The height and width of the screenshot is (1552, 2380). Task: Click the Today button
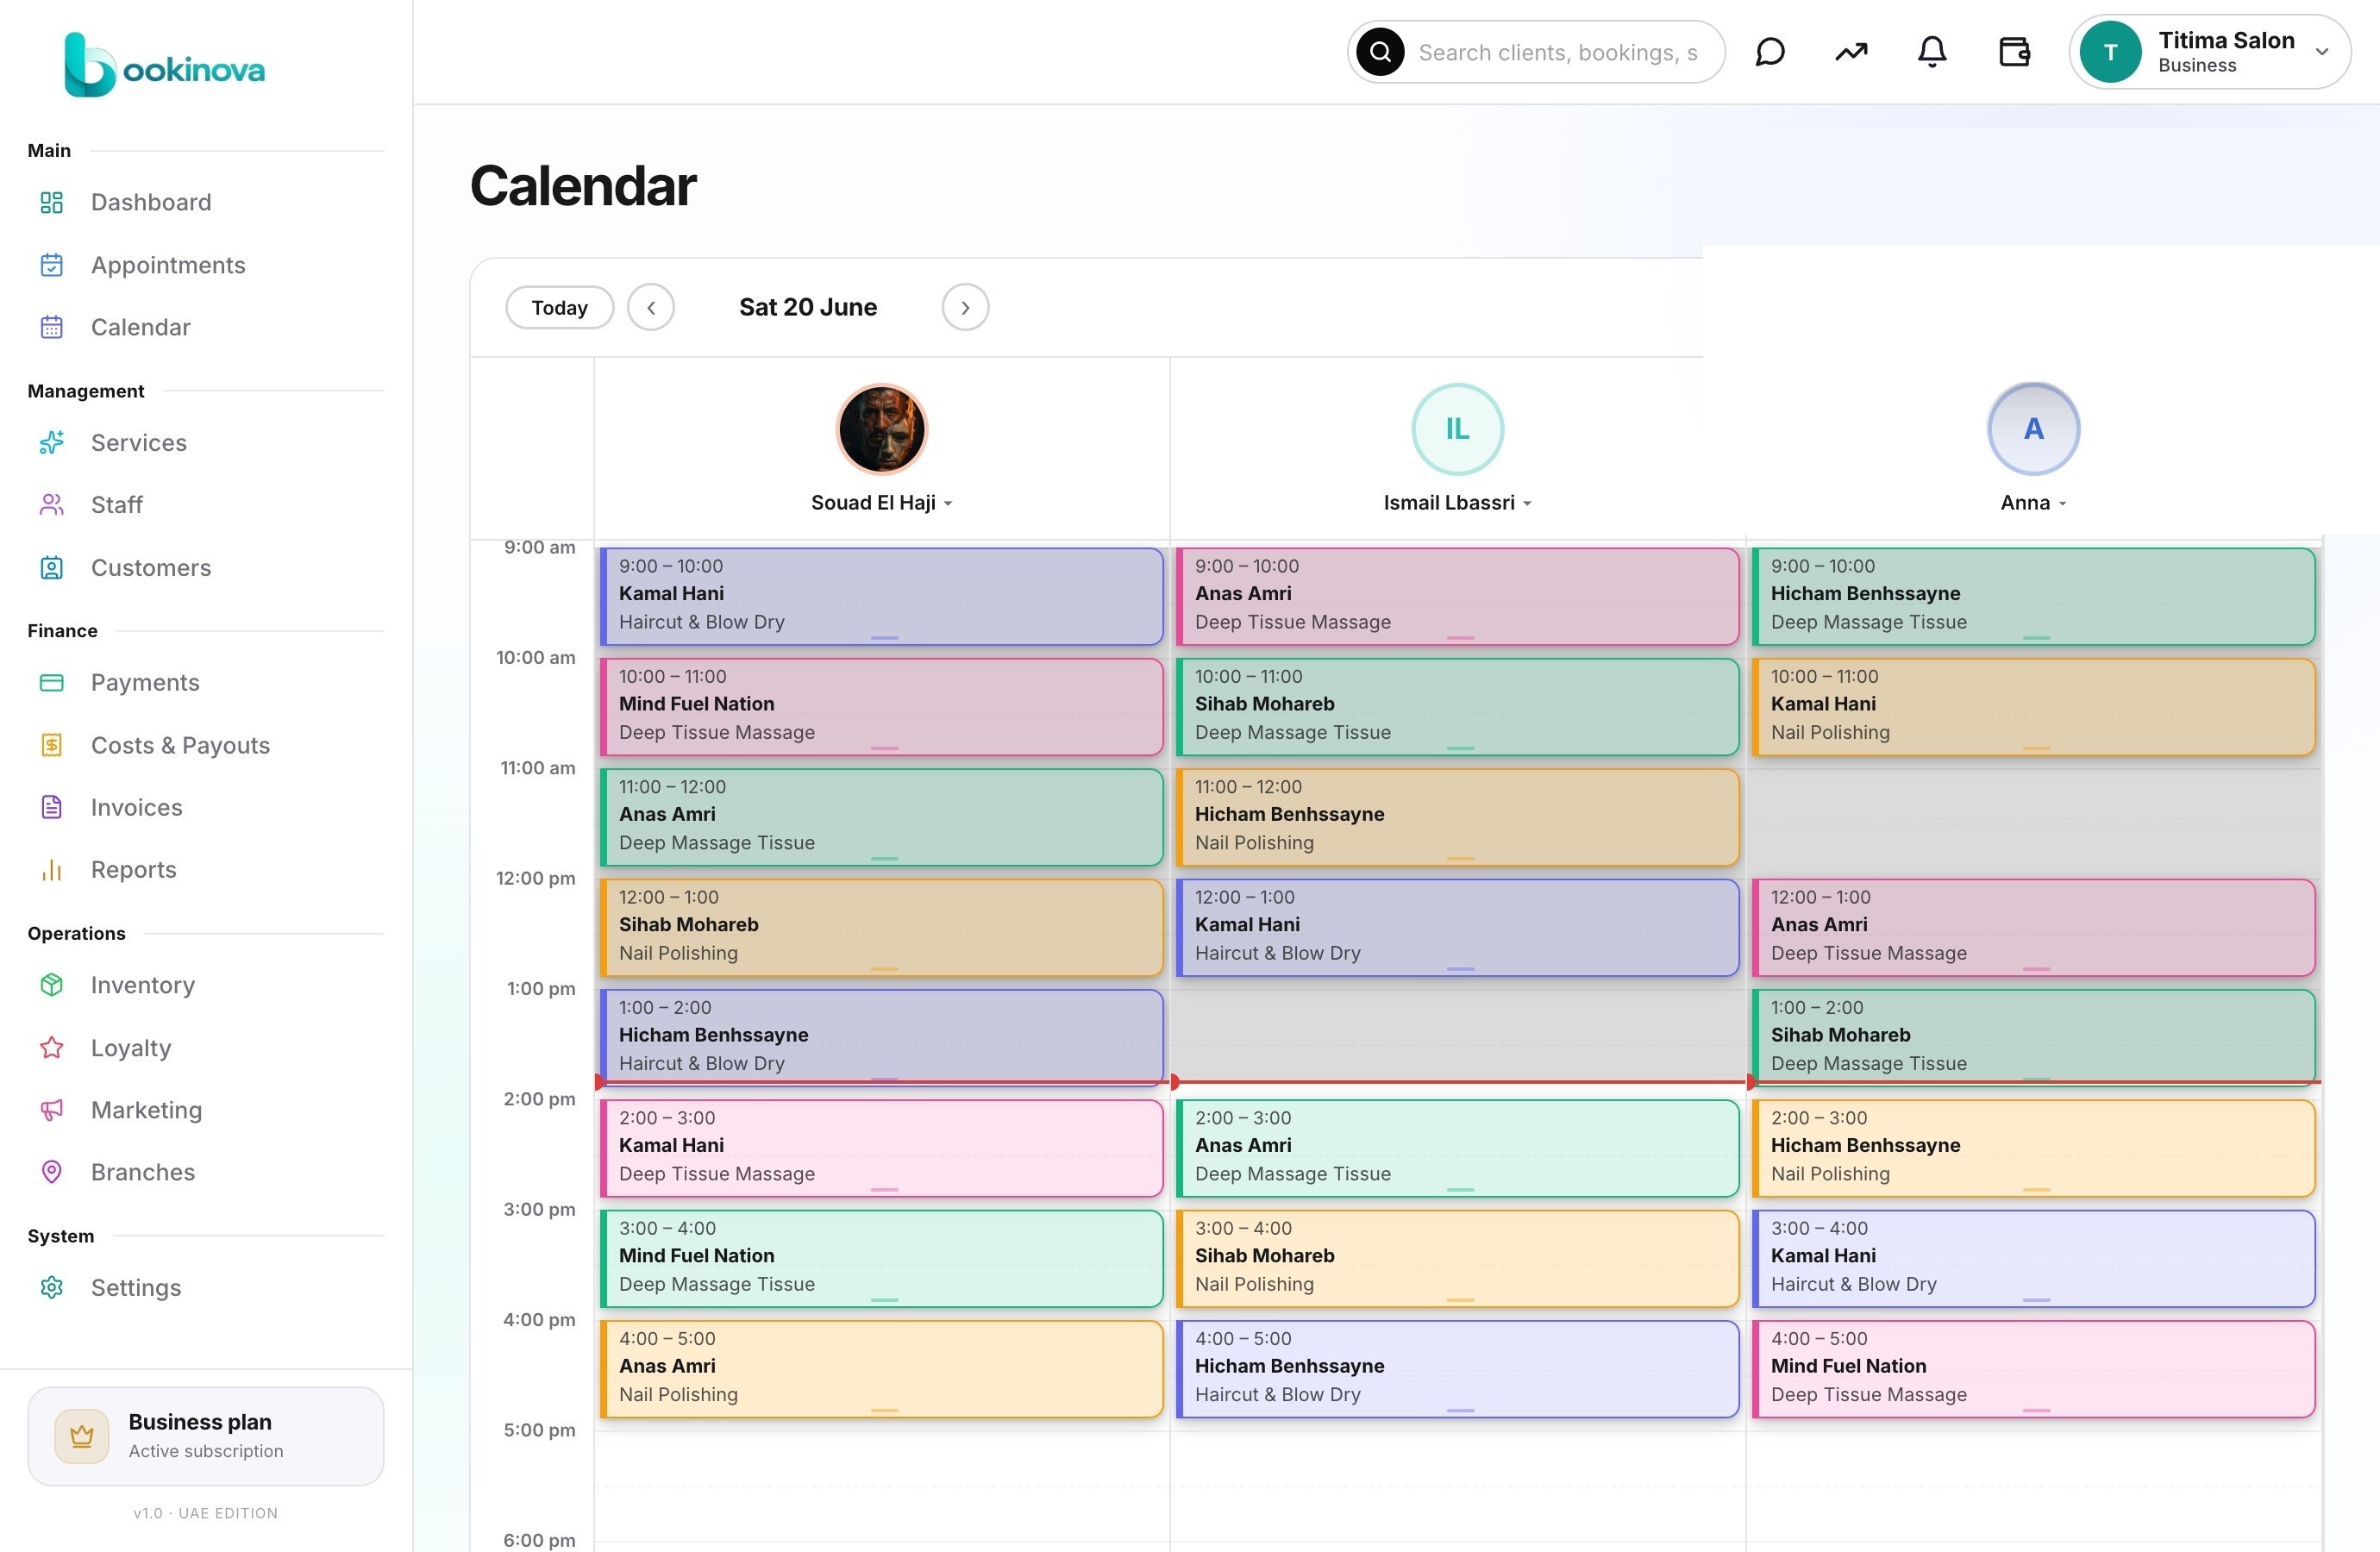pos(559,307)
